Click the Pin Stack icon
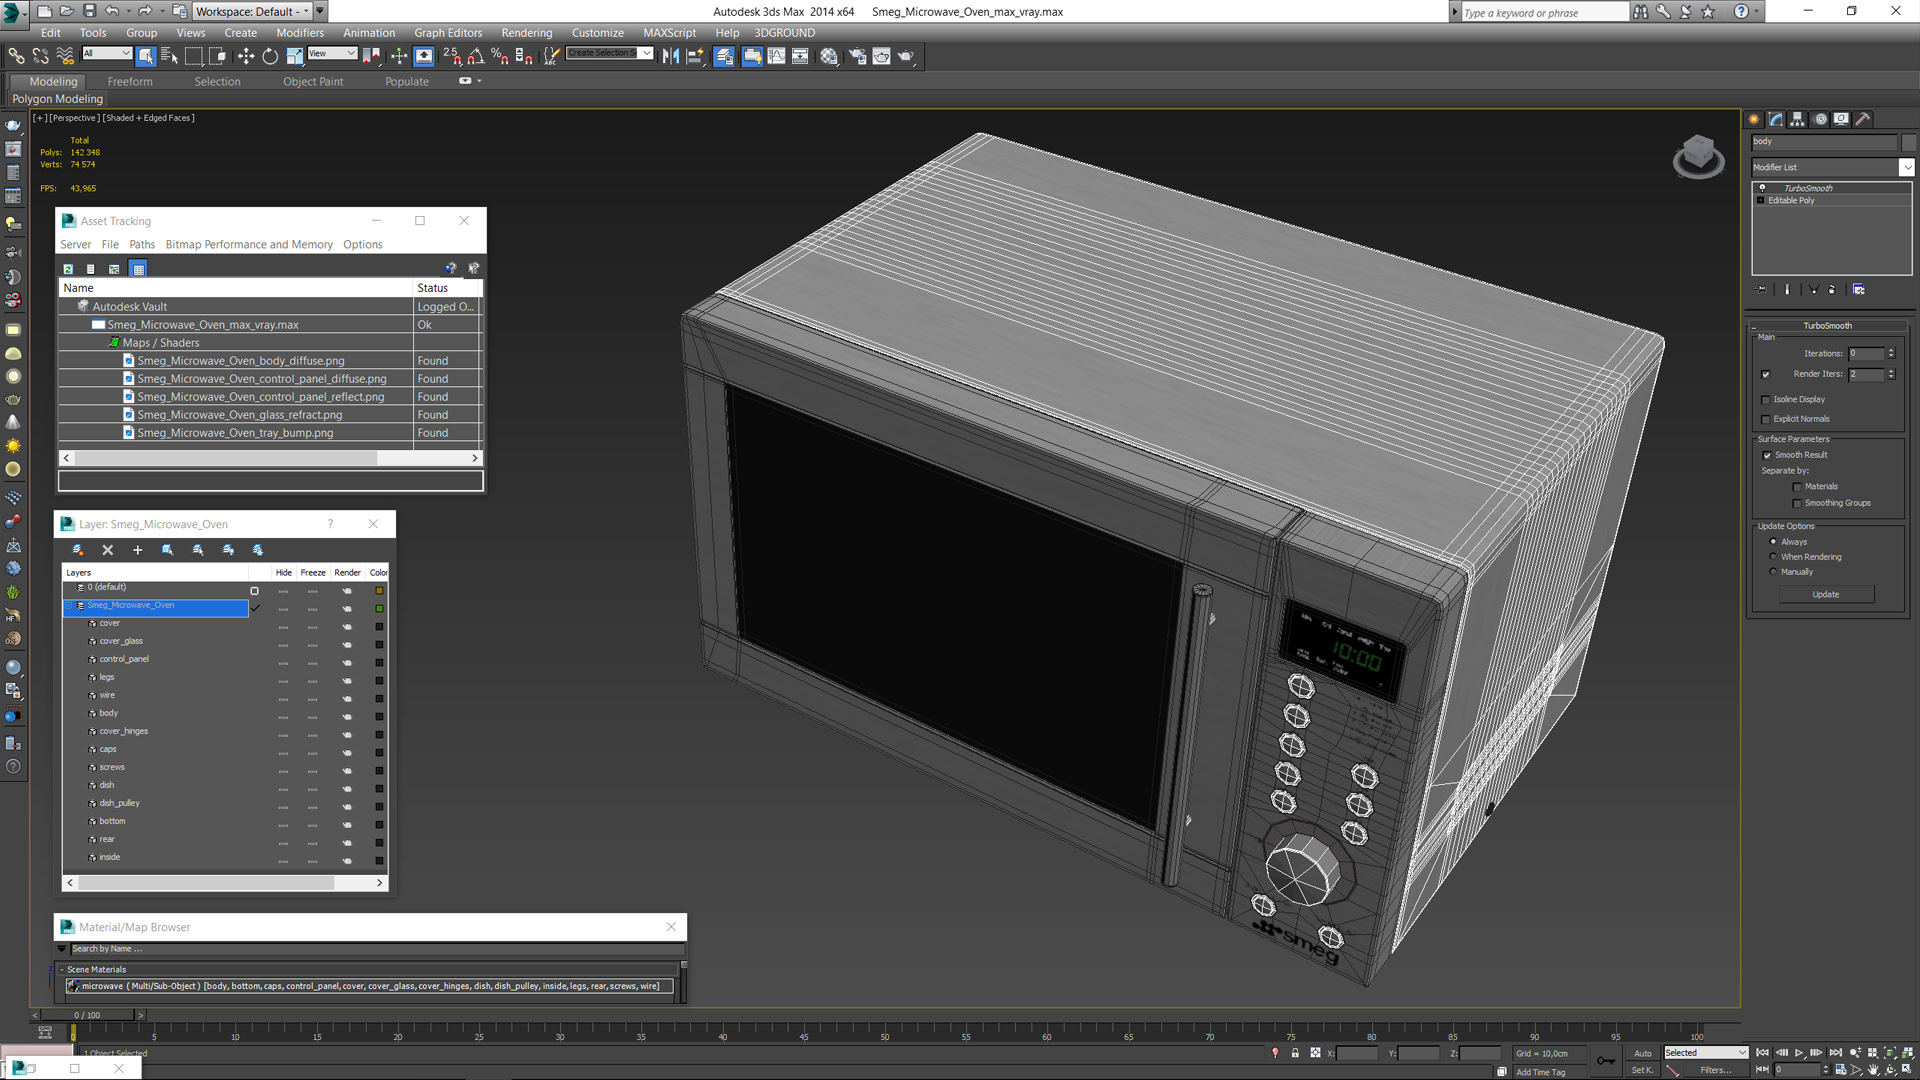Image resolution: width=1920 pixels, height=1080 pixels. coord(1762,290)
